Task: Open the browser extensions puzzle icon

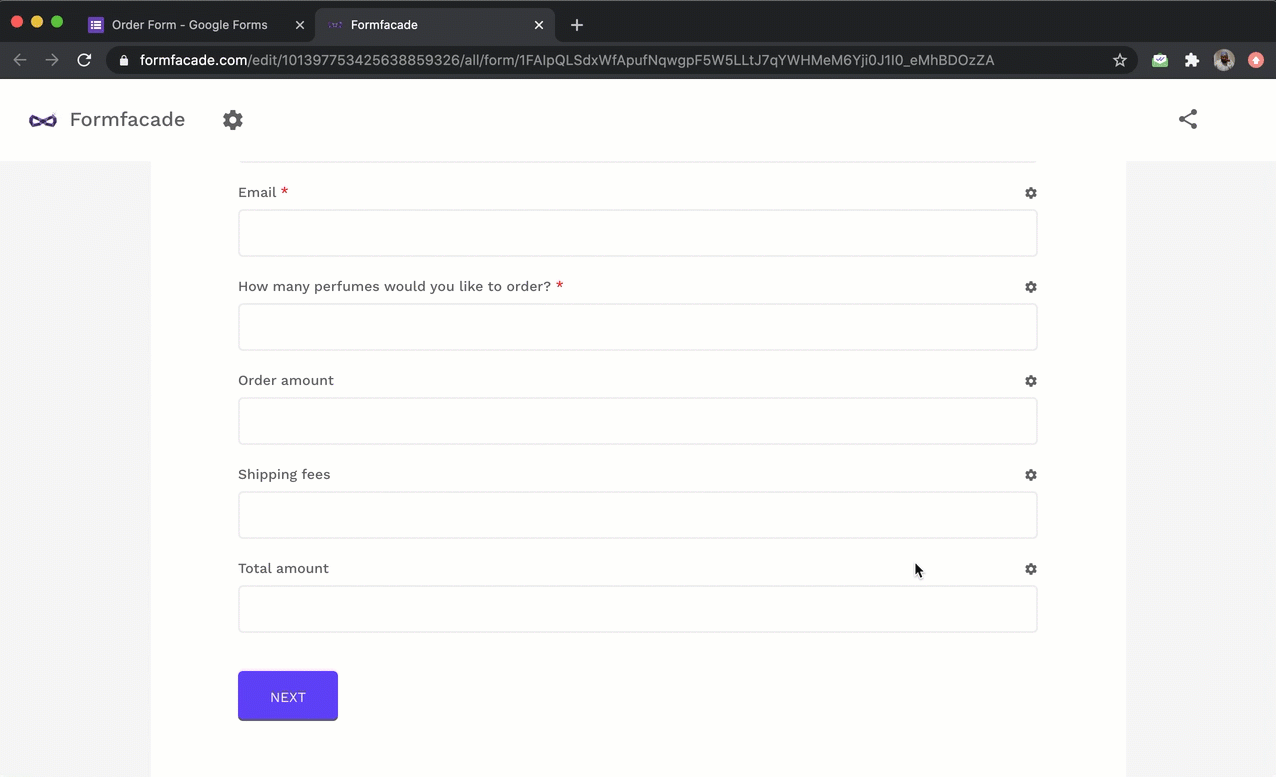Action: point(1191,60)
